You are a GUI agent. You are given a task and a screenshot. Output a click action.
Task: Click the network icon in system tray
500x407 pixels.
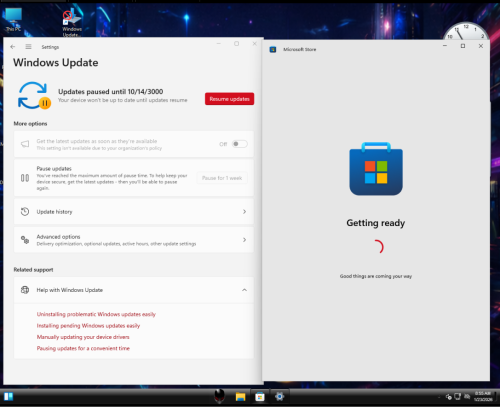(x=458, y=396)
